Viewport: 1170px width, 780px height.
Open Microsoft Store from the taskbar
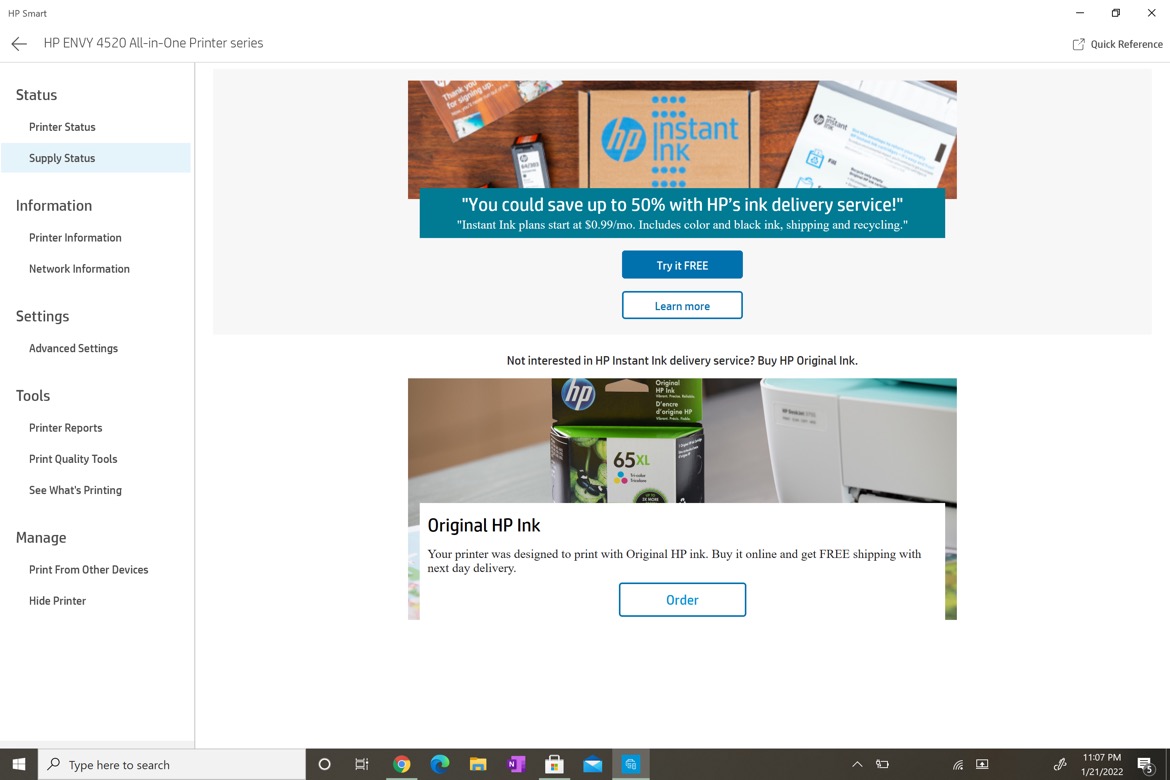(x=554, y=764)
